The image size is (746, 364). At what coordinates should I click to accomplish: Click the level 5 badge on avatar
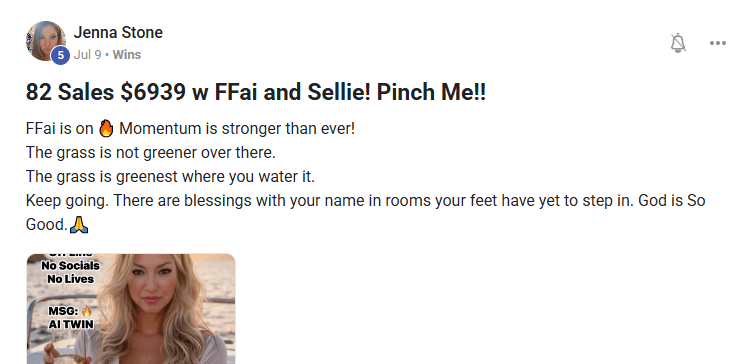coord(60,55)
